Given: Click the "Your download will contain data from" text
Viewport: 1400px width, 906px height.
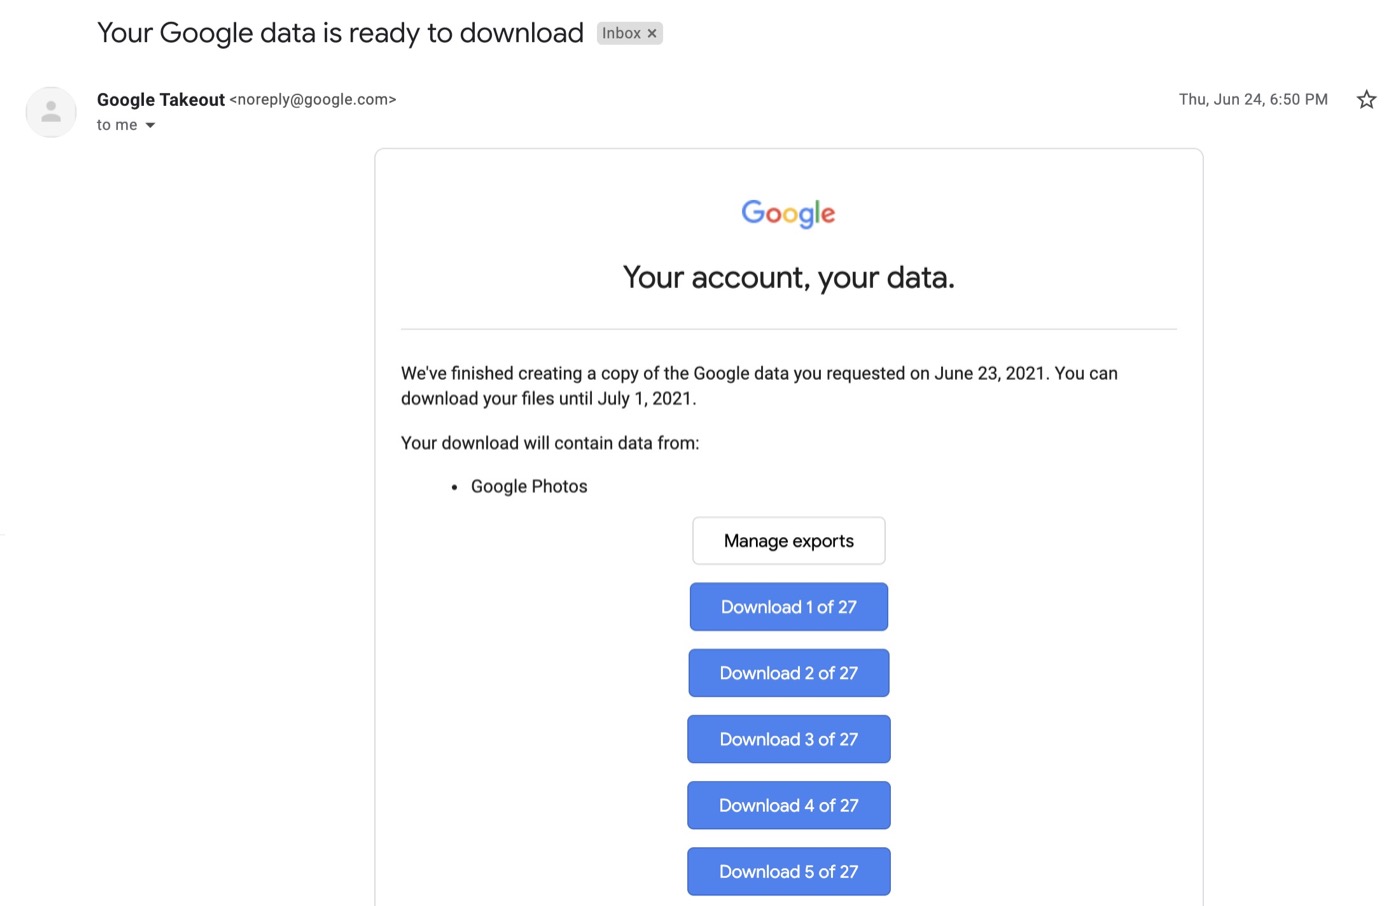Looking at the screenshot, I should point(550,443).
